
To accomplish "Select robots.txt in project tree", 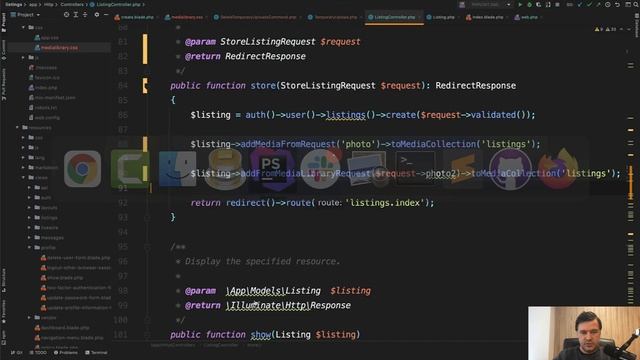I will pos(46,107).
